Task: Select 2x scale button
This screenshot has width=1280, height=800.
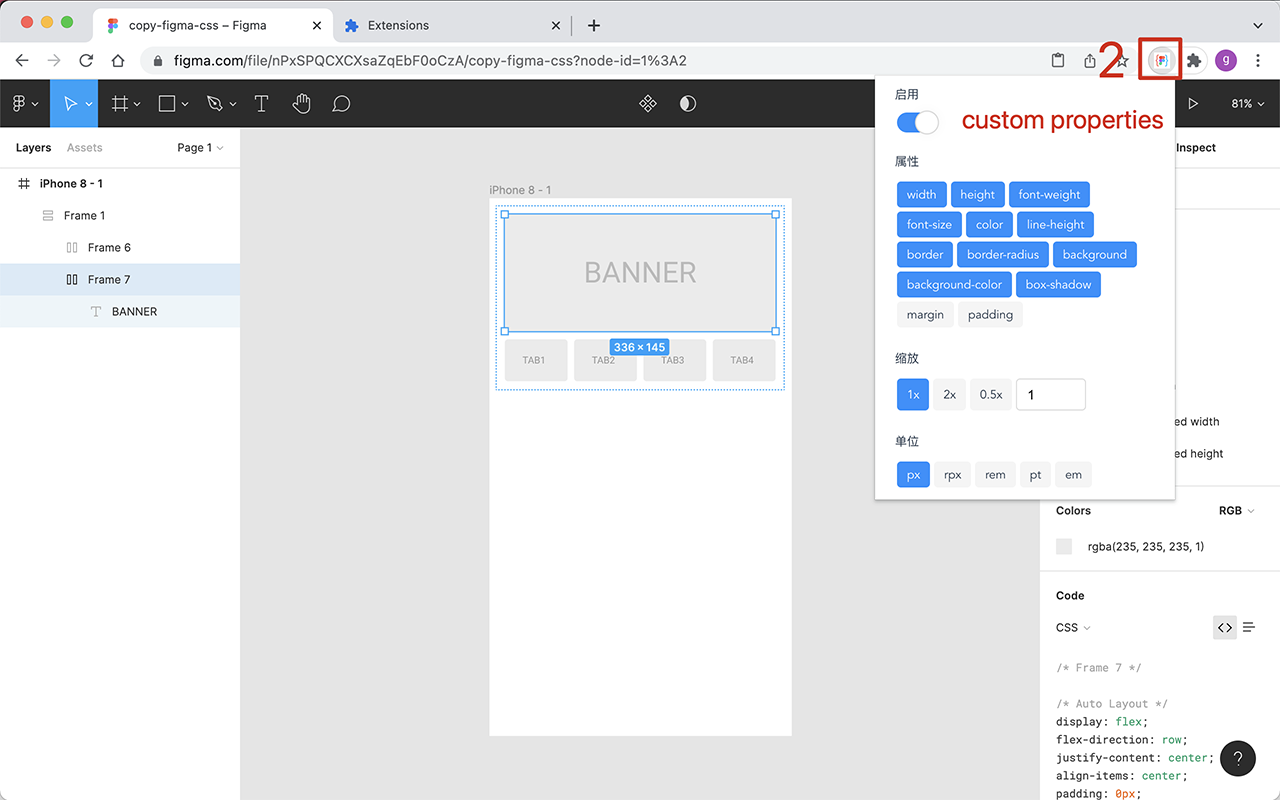Action: [x=949, y=394]
